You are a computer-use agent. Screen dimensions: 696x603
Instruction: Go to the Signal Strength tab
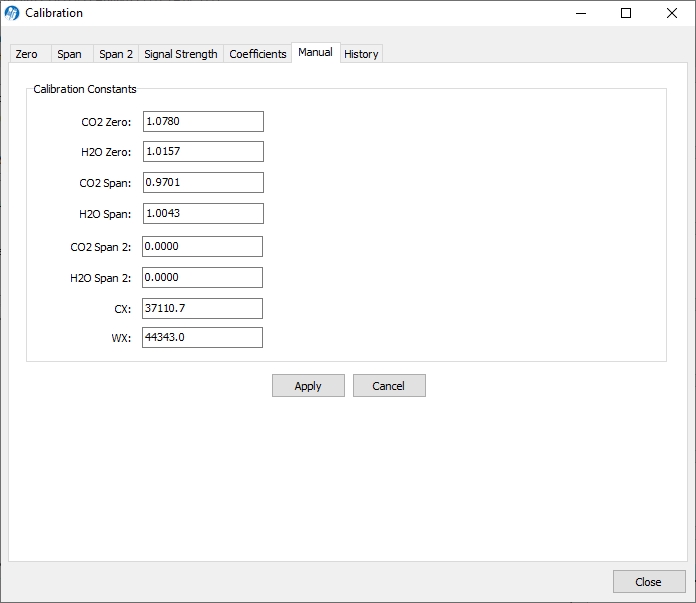180,54
